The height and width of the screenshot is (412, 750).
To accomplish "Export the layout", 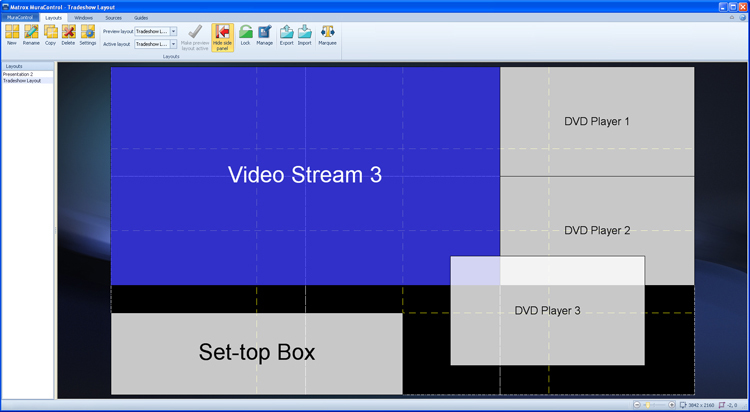I will [286, 36].
